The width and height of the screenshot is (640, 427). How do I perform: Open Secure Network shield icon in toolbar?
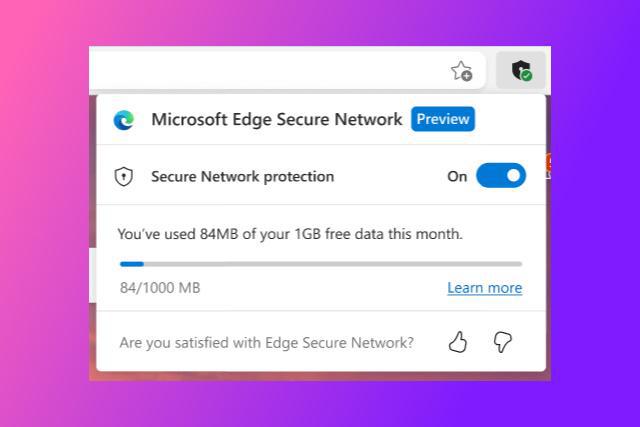(521, 70)
